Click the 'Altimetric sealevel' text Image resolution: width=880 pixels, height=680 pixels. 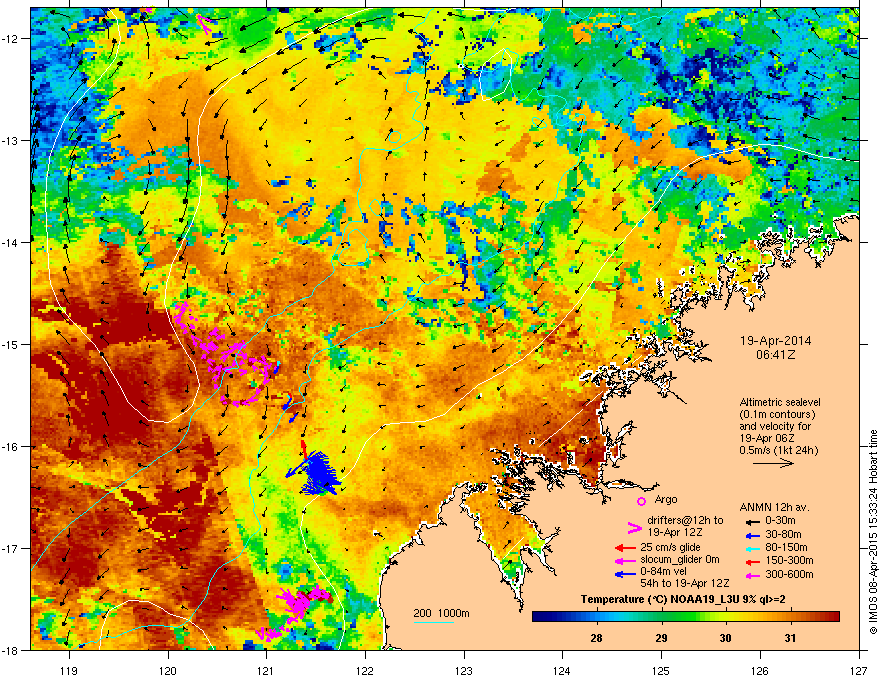(x=780, y=402)
